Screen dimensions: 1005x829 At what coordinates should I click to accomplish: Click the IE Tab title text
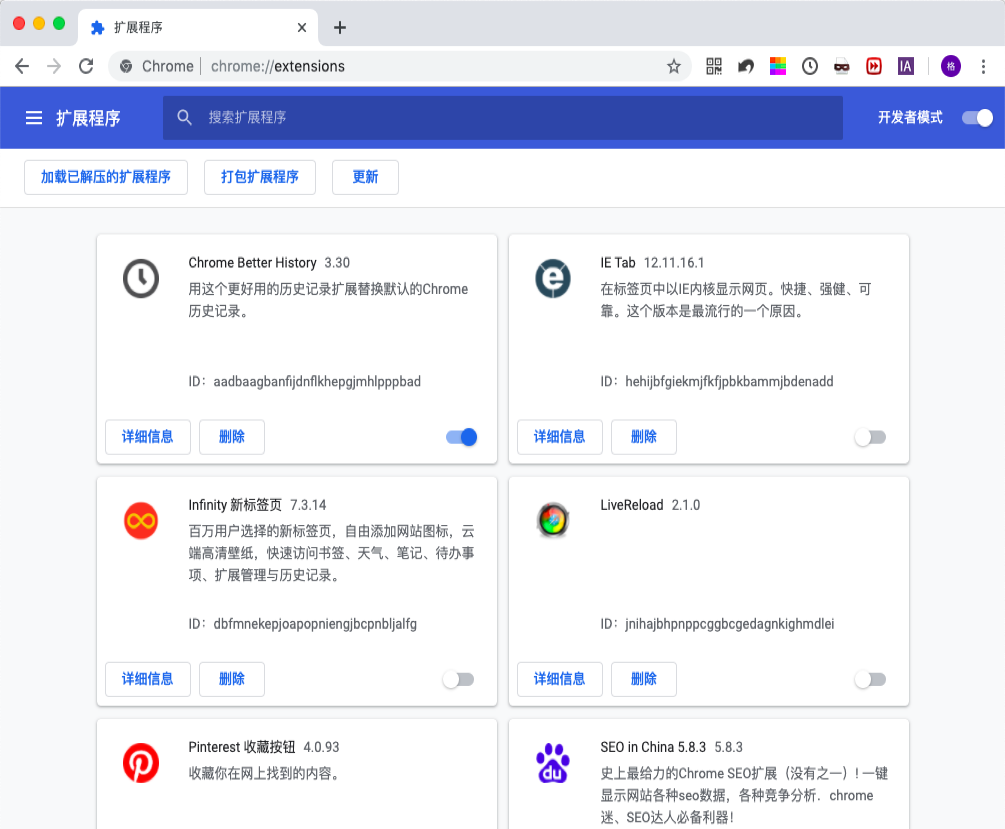[x=618, y=263]
